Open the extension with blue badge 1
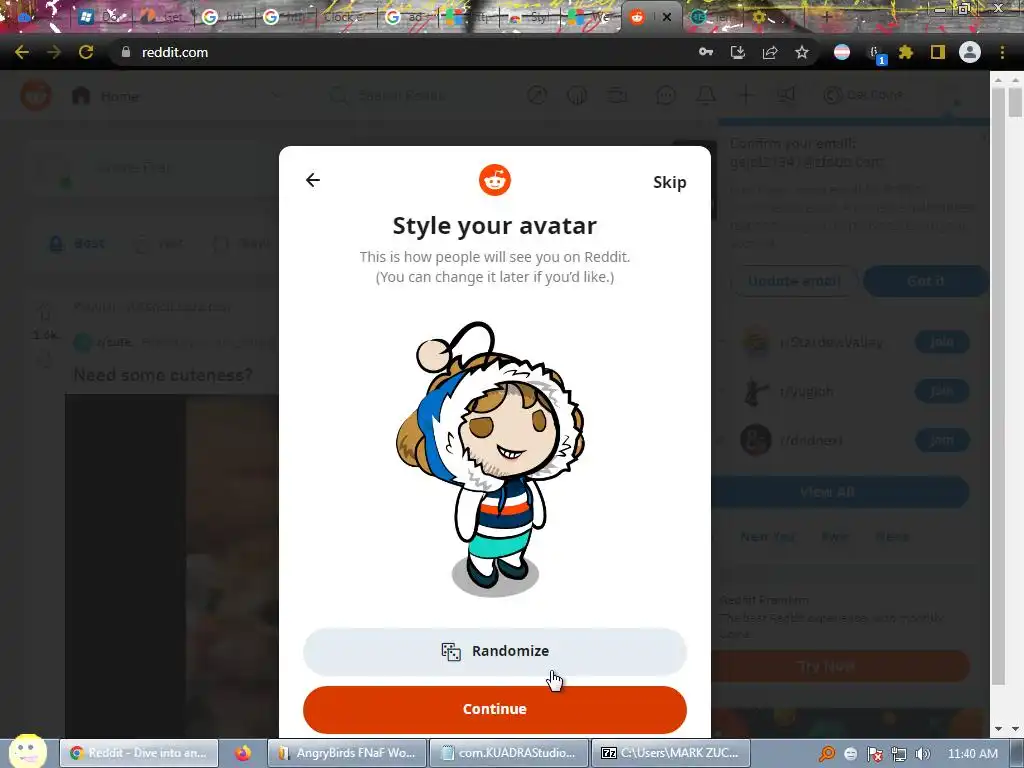This screenshot has height=768, width=1024. [x=876, y=54]
